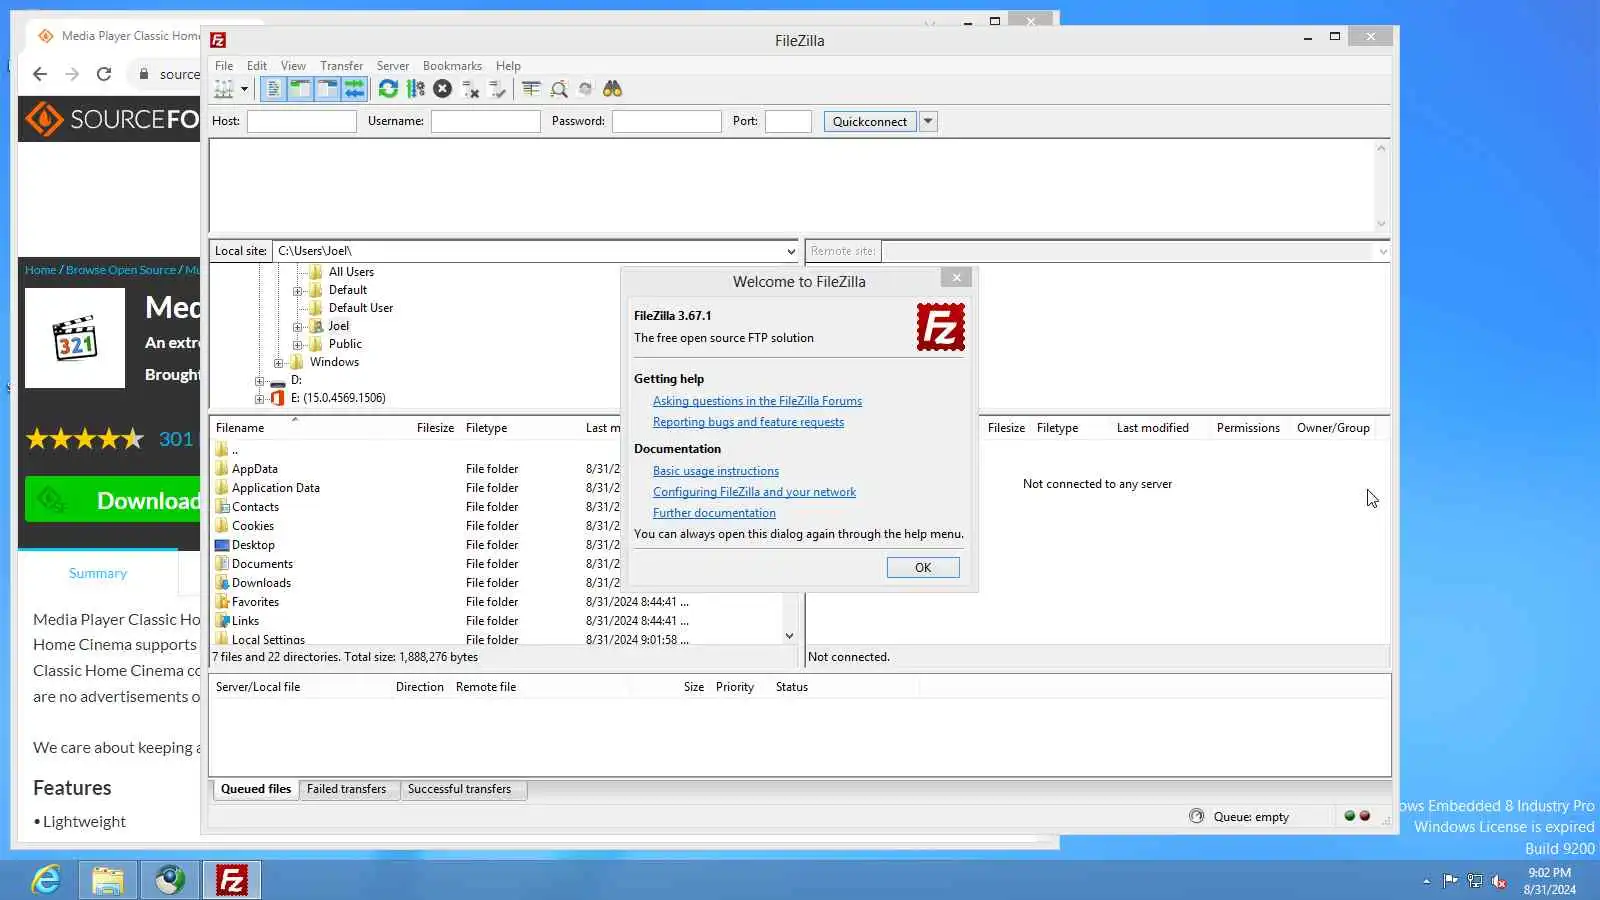Refresh the file and folder lists

tap(388, 89)
